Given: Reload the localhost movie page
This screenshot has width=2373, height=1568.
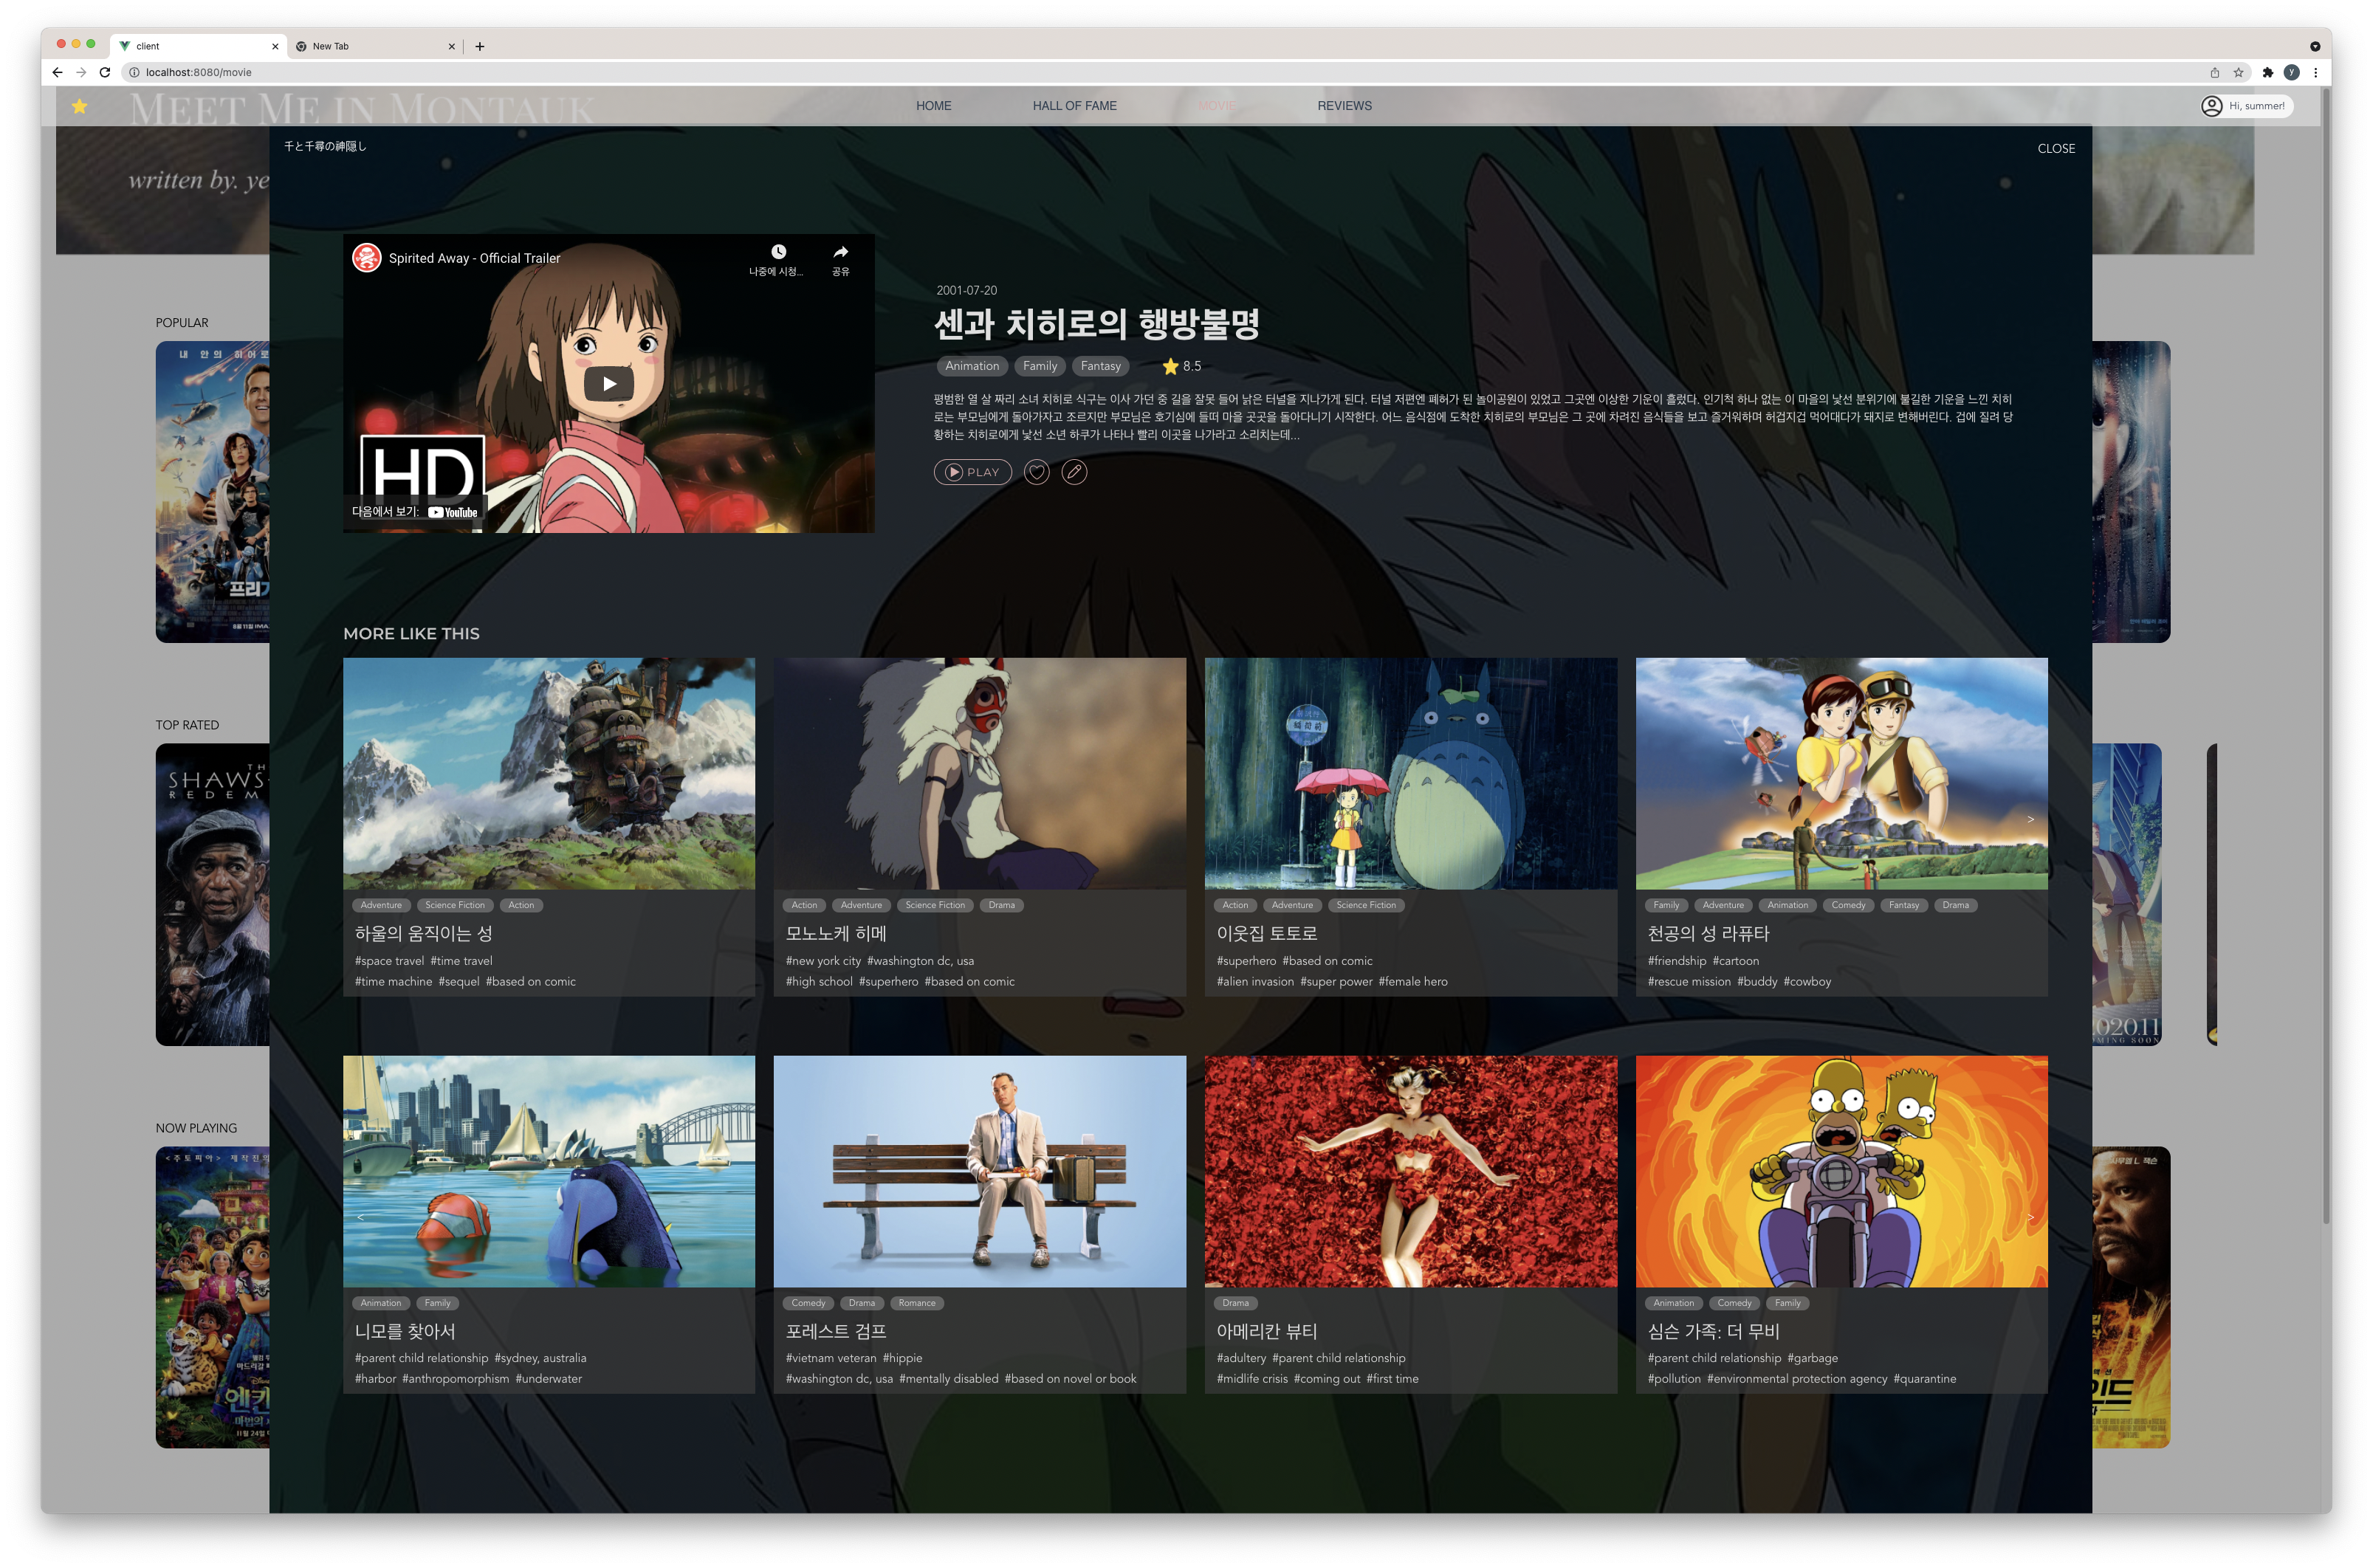Looking at the screenshot, I should pyautogui.click(x=105, y=72).
